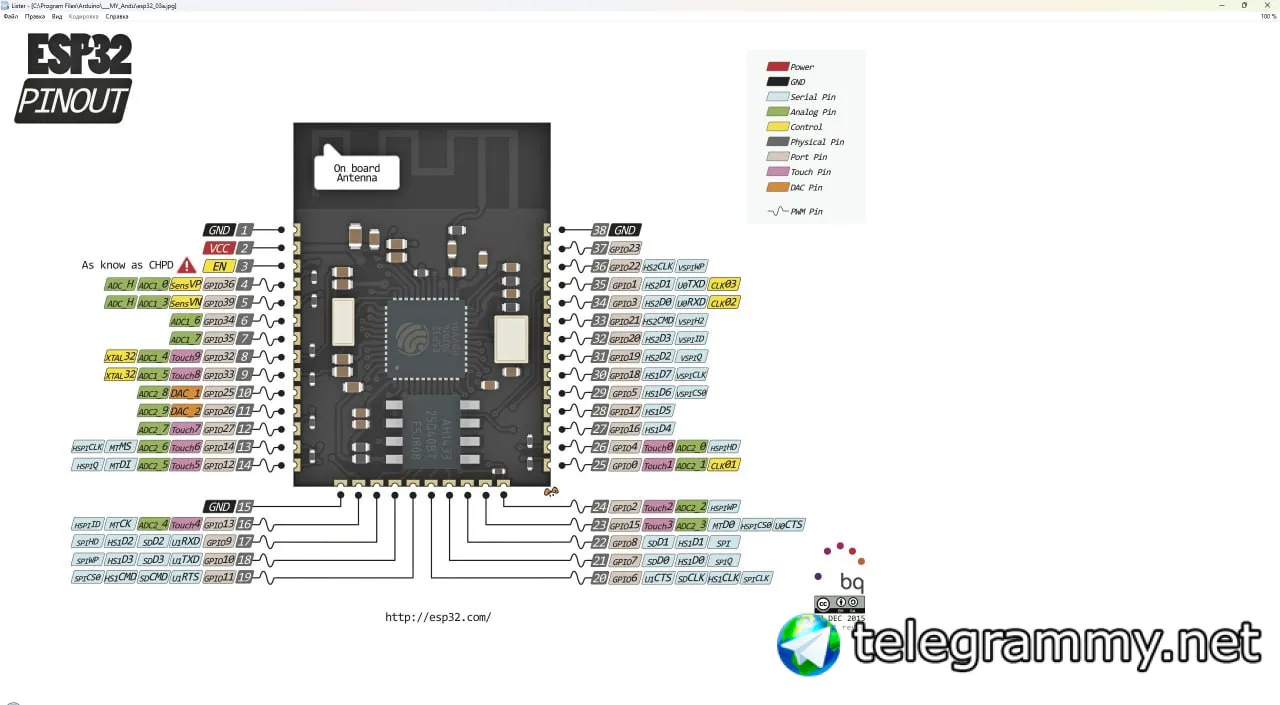
Task: Click the red warning triangle near EN
Action: pos(187,266)
